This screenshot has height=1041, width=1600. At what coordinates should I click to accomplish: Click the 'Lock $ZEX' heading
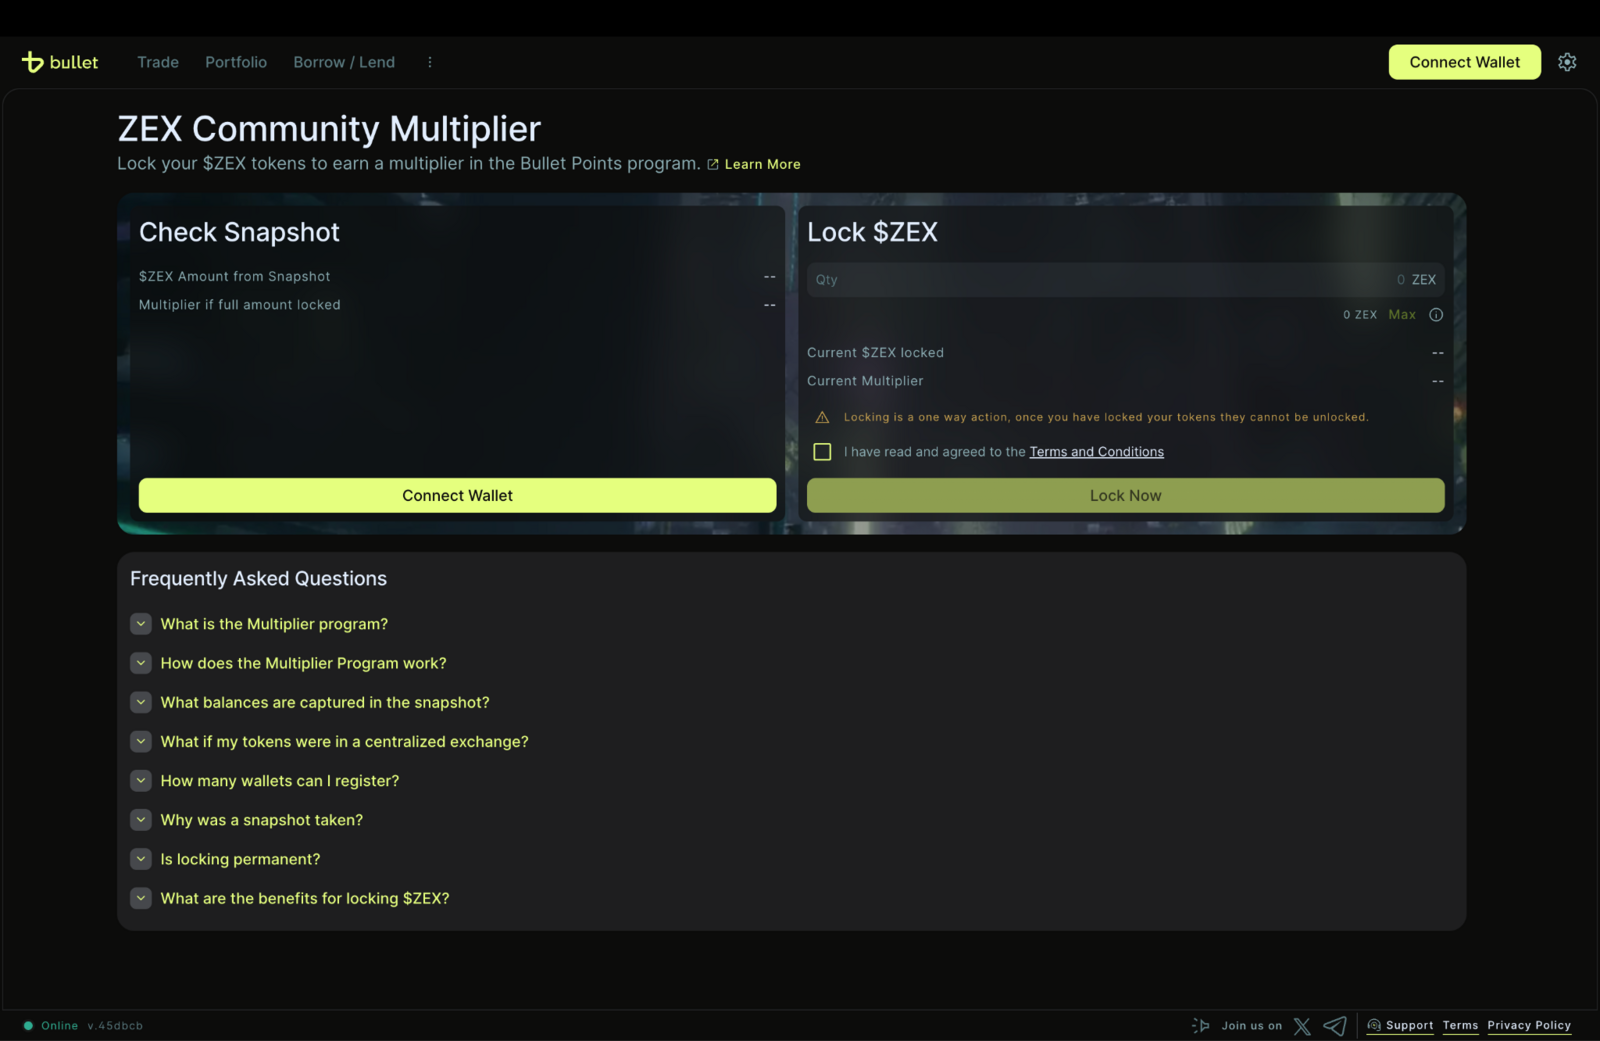[x=872, y=232]
